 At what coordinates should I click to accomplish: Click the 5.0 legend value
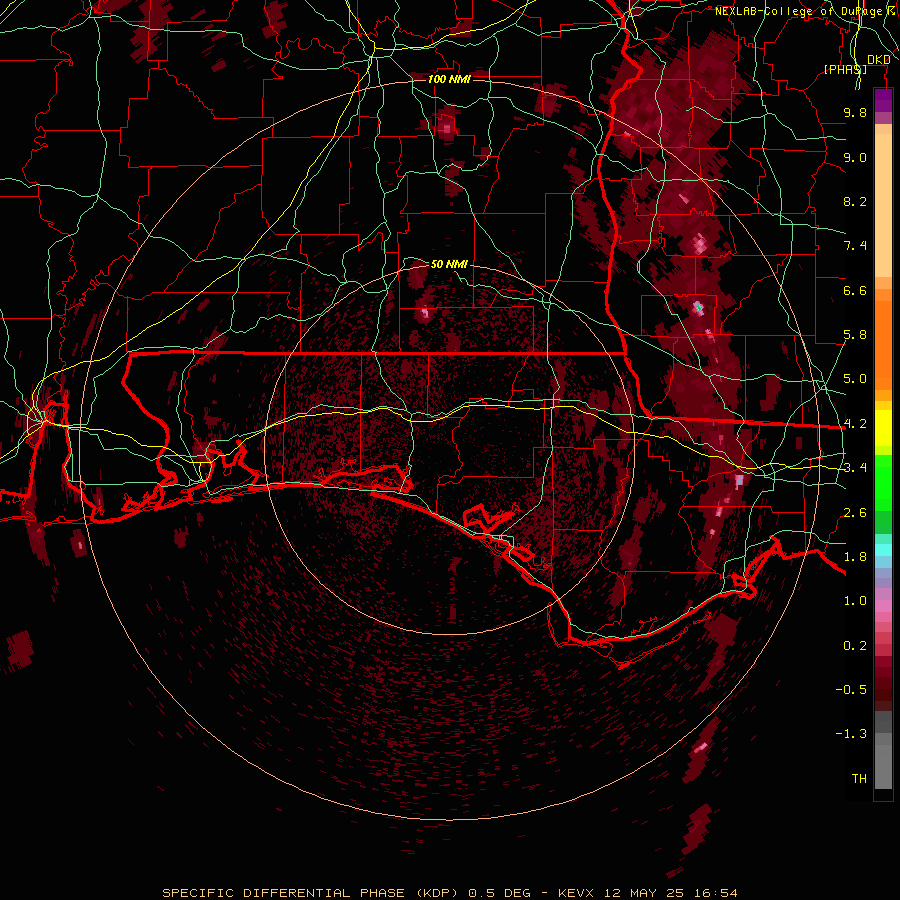[855, 379]
